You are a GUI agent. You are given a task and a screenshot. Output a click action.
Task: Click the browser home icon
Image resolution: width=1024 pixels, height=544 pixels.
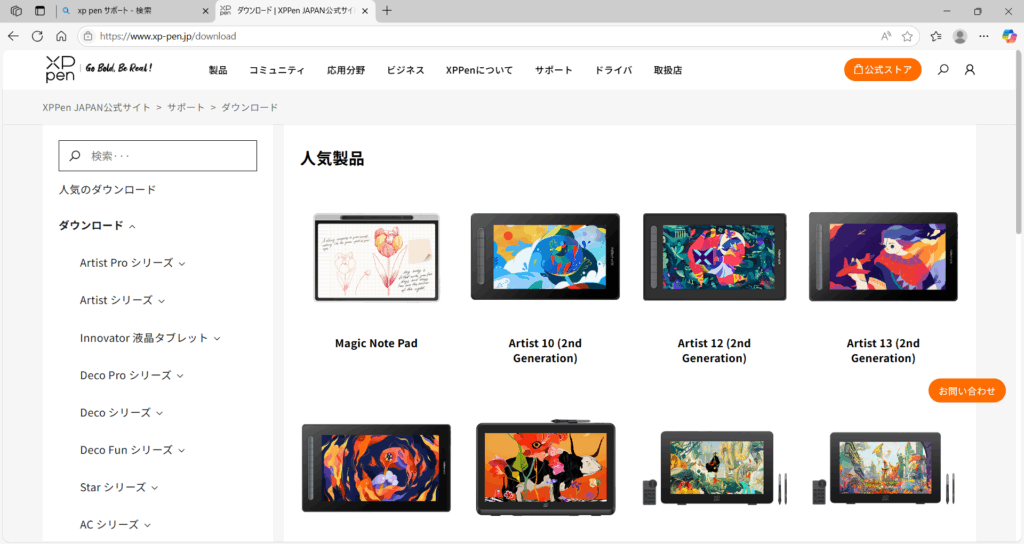click(61, 36)
